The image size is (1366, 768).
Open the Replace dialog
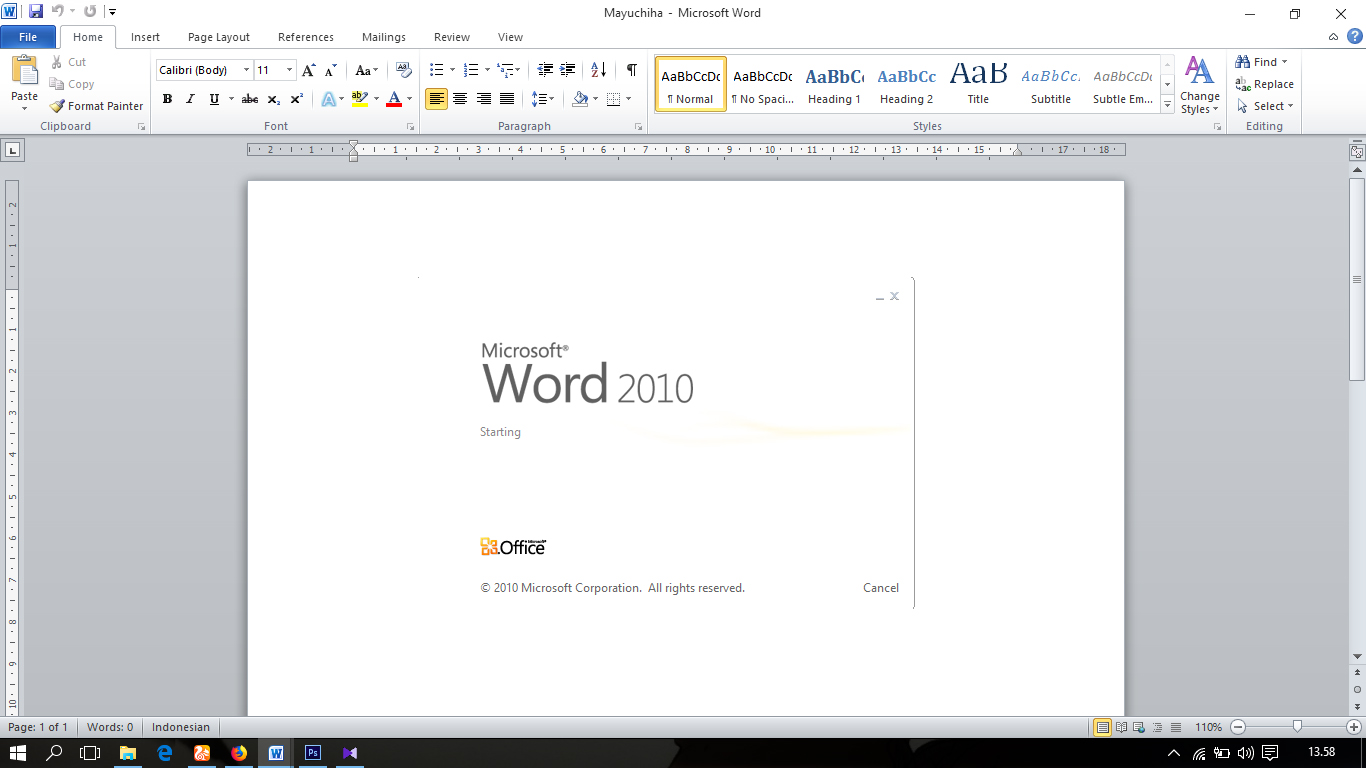[x=1264, y=84]
